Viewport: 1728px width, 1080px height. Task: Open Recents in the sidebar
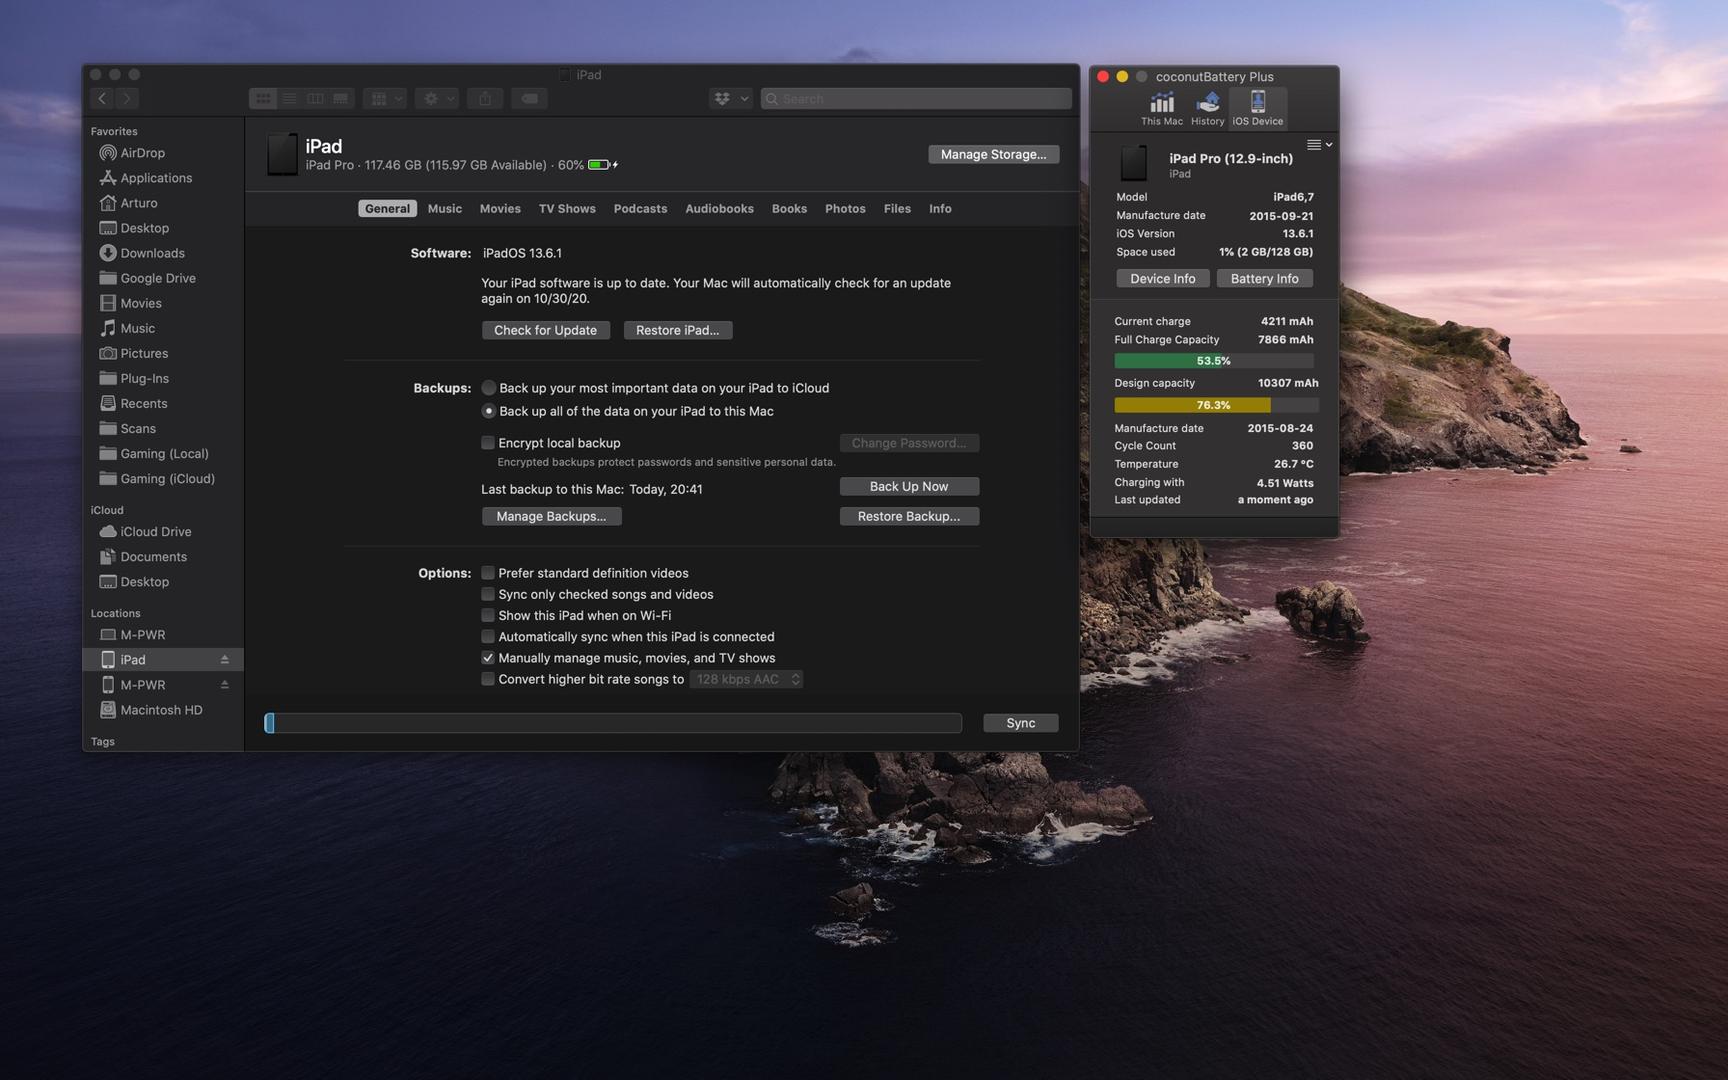(143, 403)
